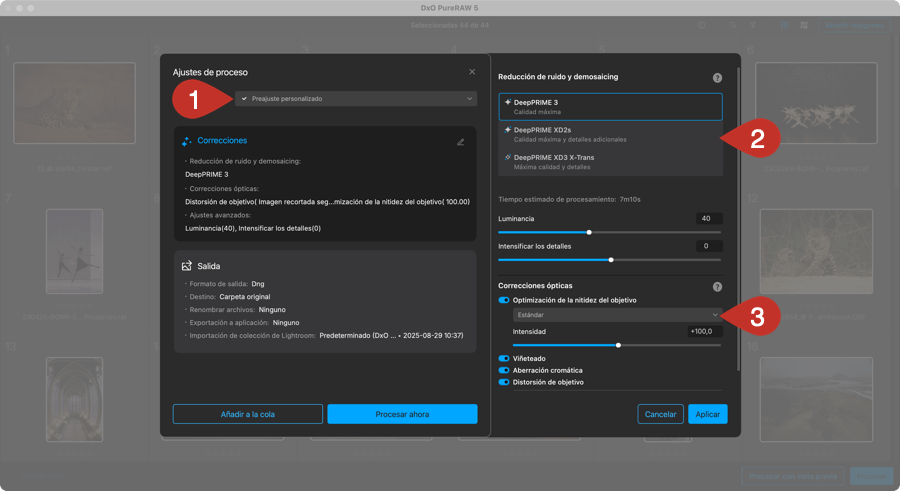This screenshot has width=900, height=491.
Task: Close the Ajustes de proceso dialog
Action: click(472, 72)
